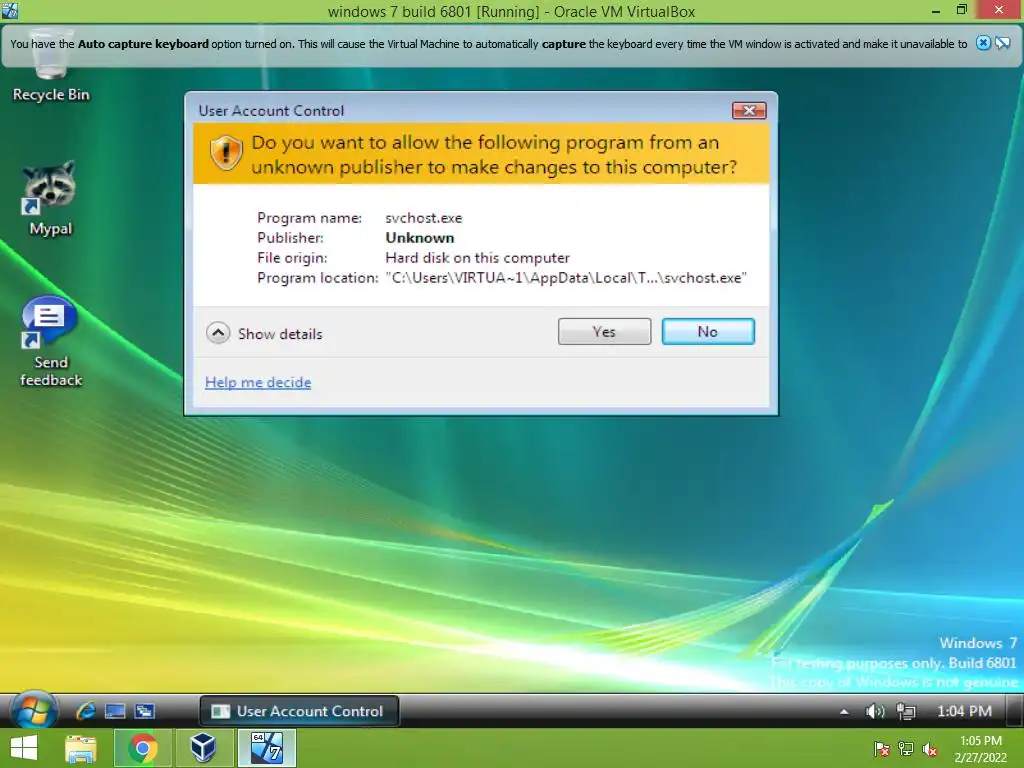Click Hard disk on this computer text
The image size is (1024, 768).
coord(477,258)
